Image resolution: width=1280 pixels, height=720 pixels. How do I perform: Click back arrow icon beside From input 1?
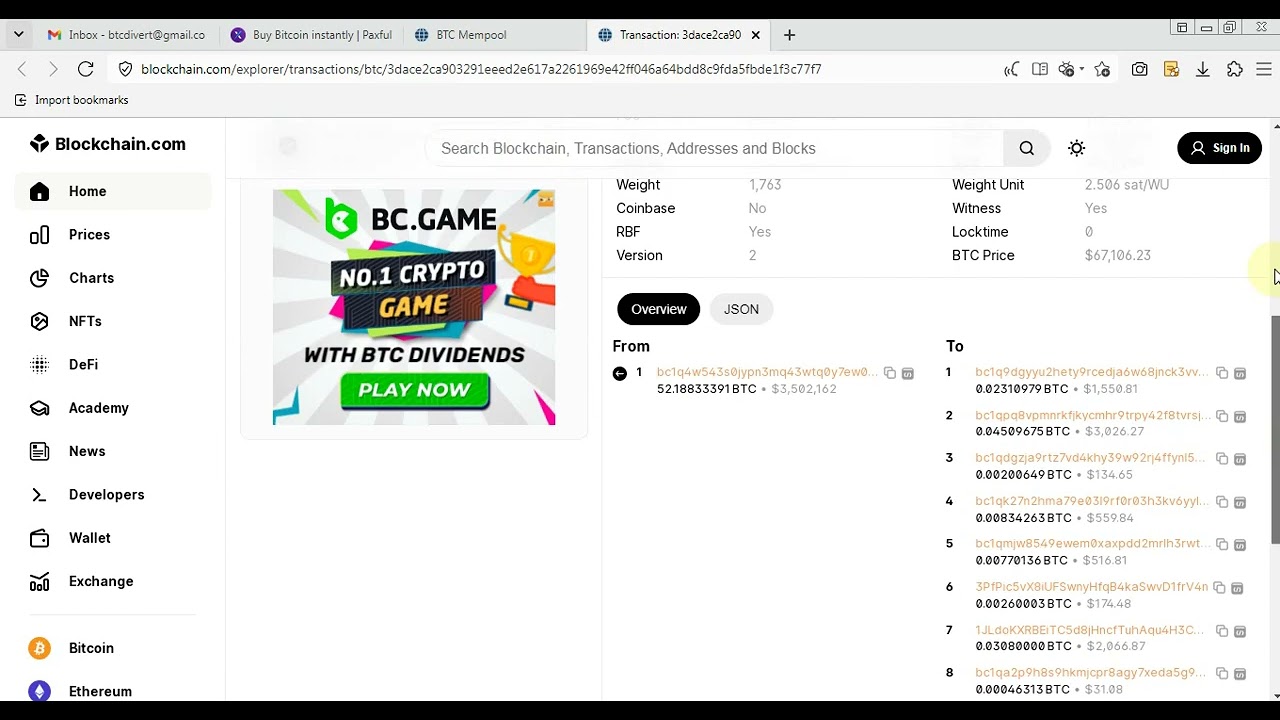[620, 373]
